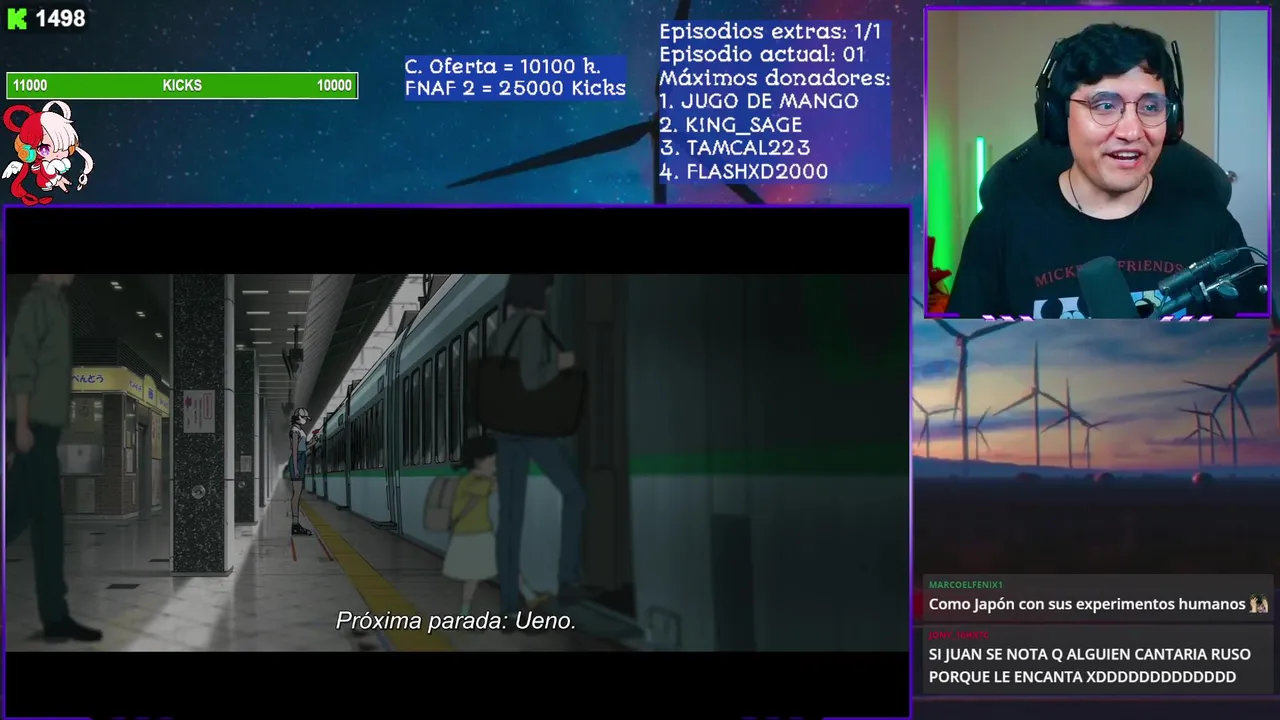Click the 'Episodio actual: 01' text
Viewport: 1280px width, 720px height.
click(761, 55)
